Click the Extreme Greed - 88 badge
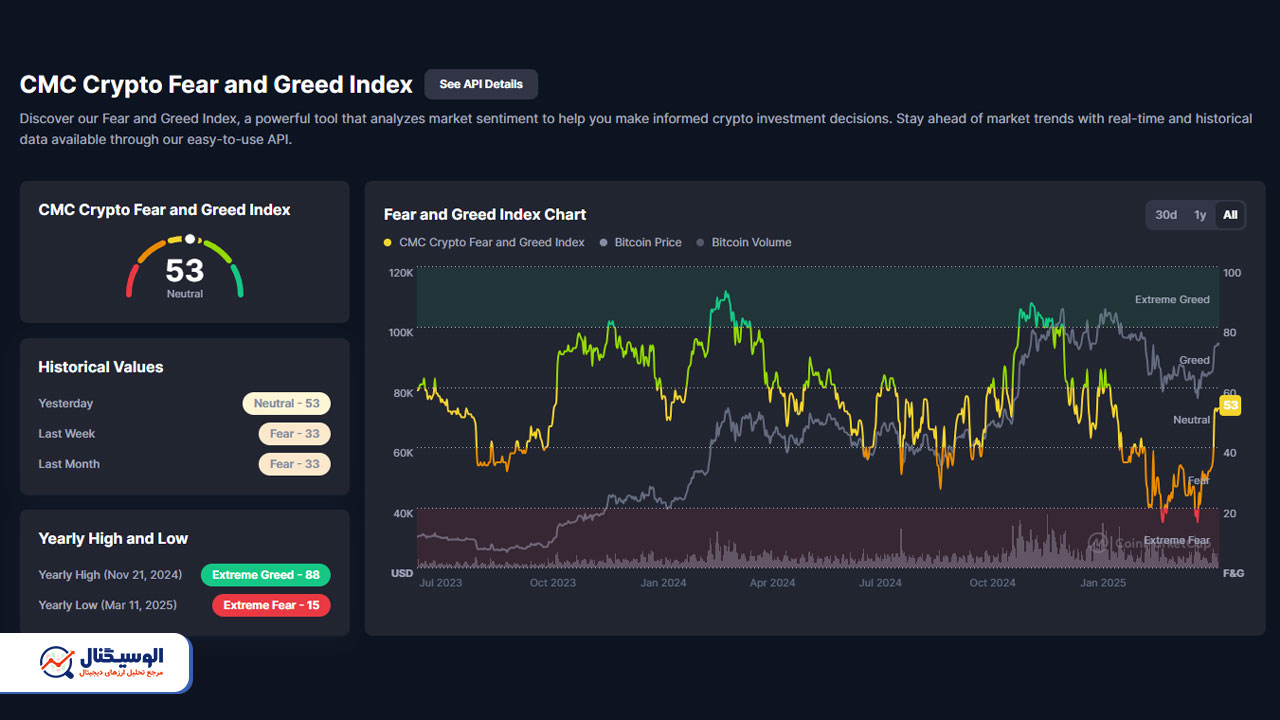Image resolution: width=1280 pixels, height=720 pixels. [x=265, y=575]
